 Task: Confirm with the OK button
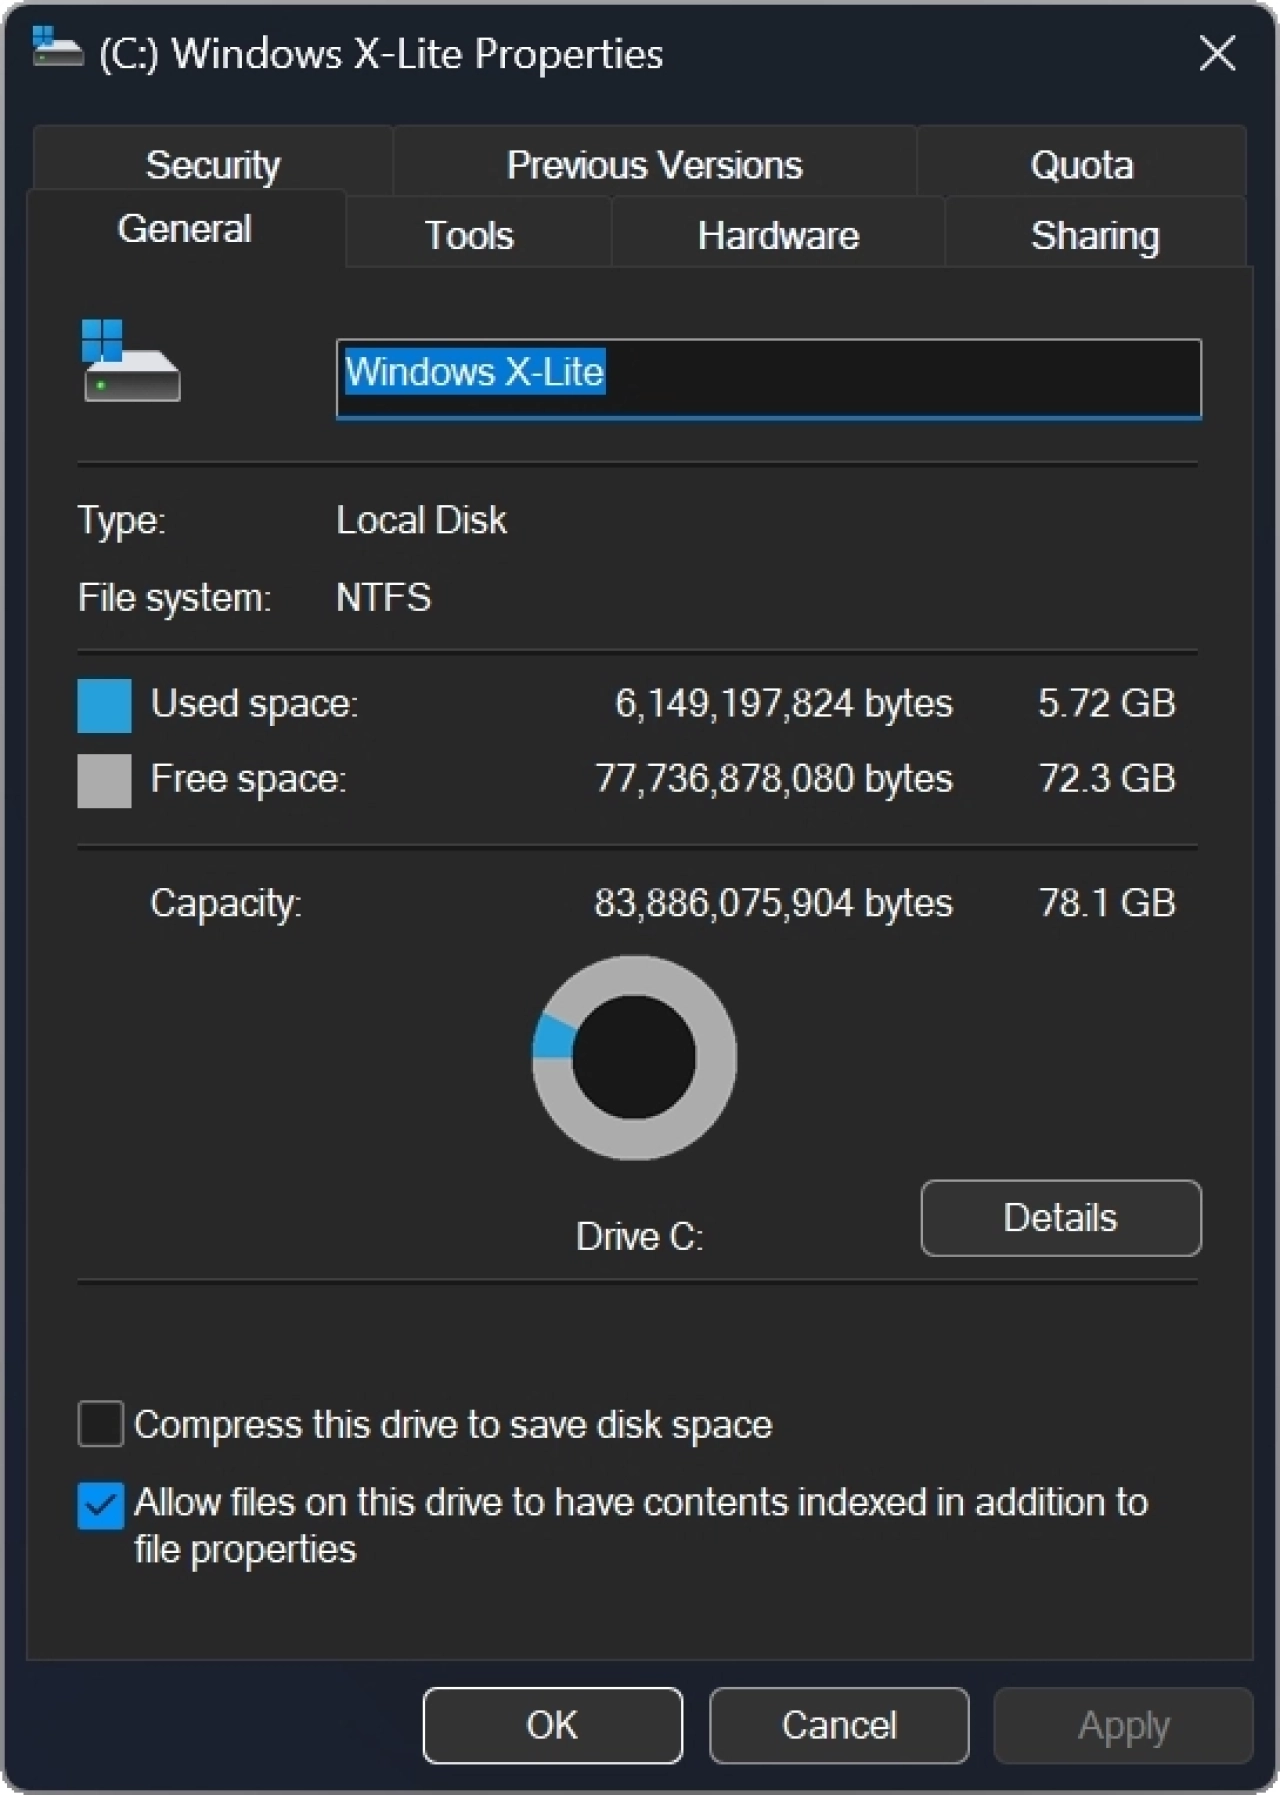pyautogui.click(x=552, y=1724)
